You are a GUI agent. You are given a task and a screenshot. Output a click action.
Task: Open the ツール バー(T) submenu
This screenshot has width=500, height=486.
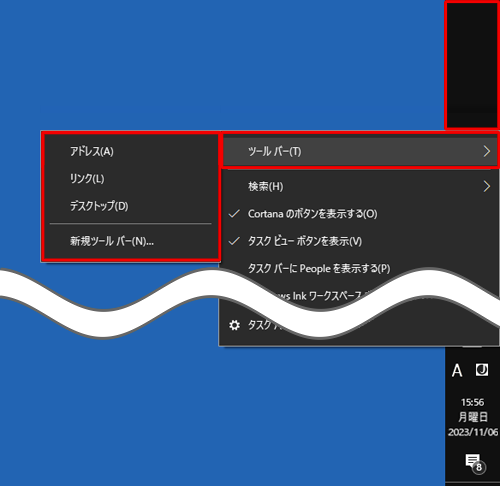pos(360,152)
